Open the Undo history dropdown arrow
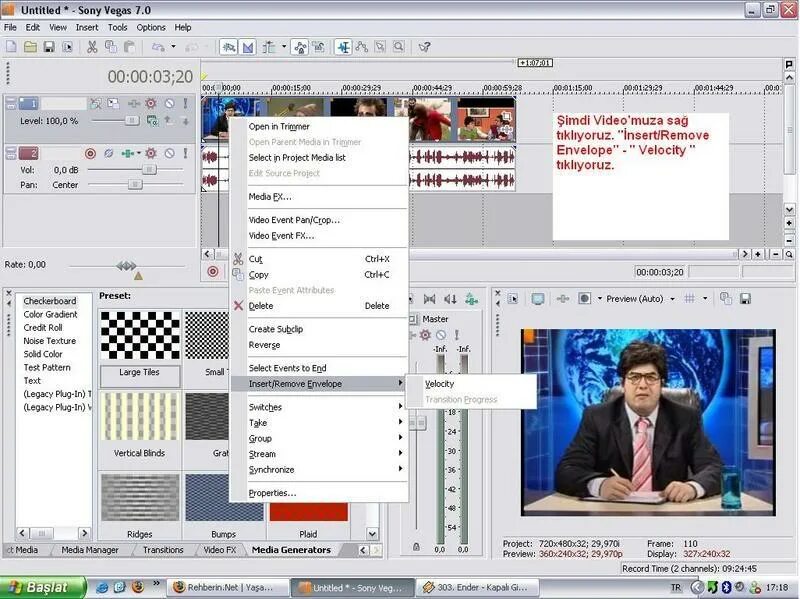The height and width of the screenshot is (599, 800). pos(173,47)
